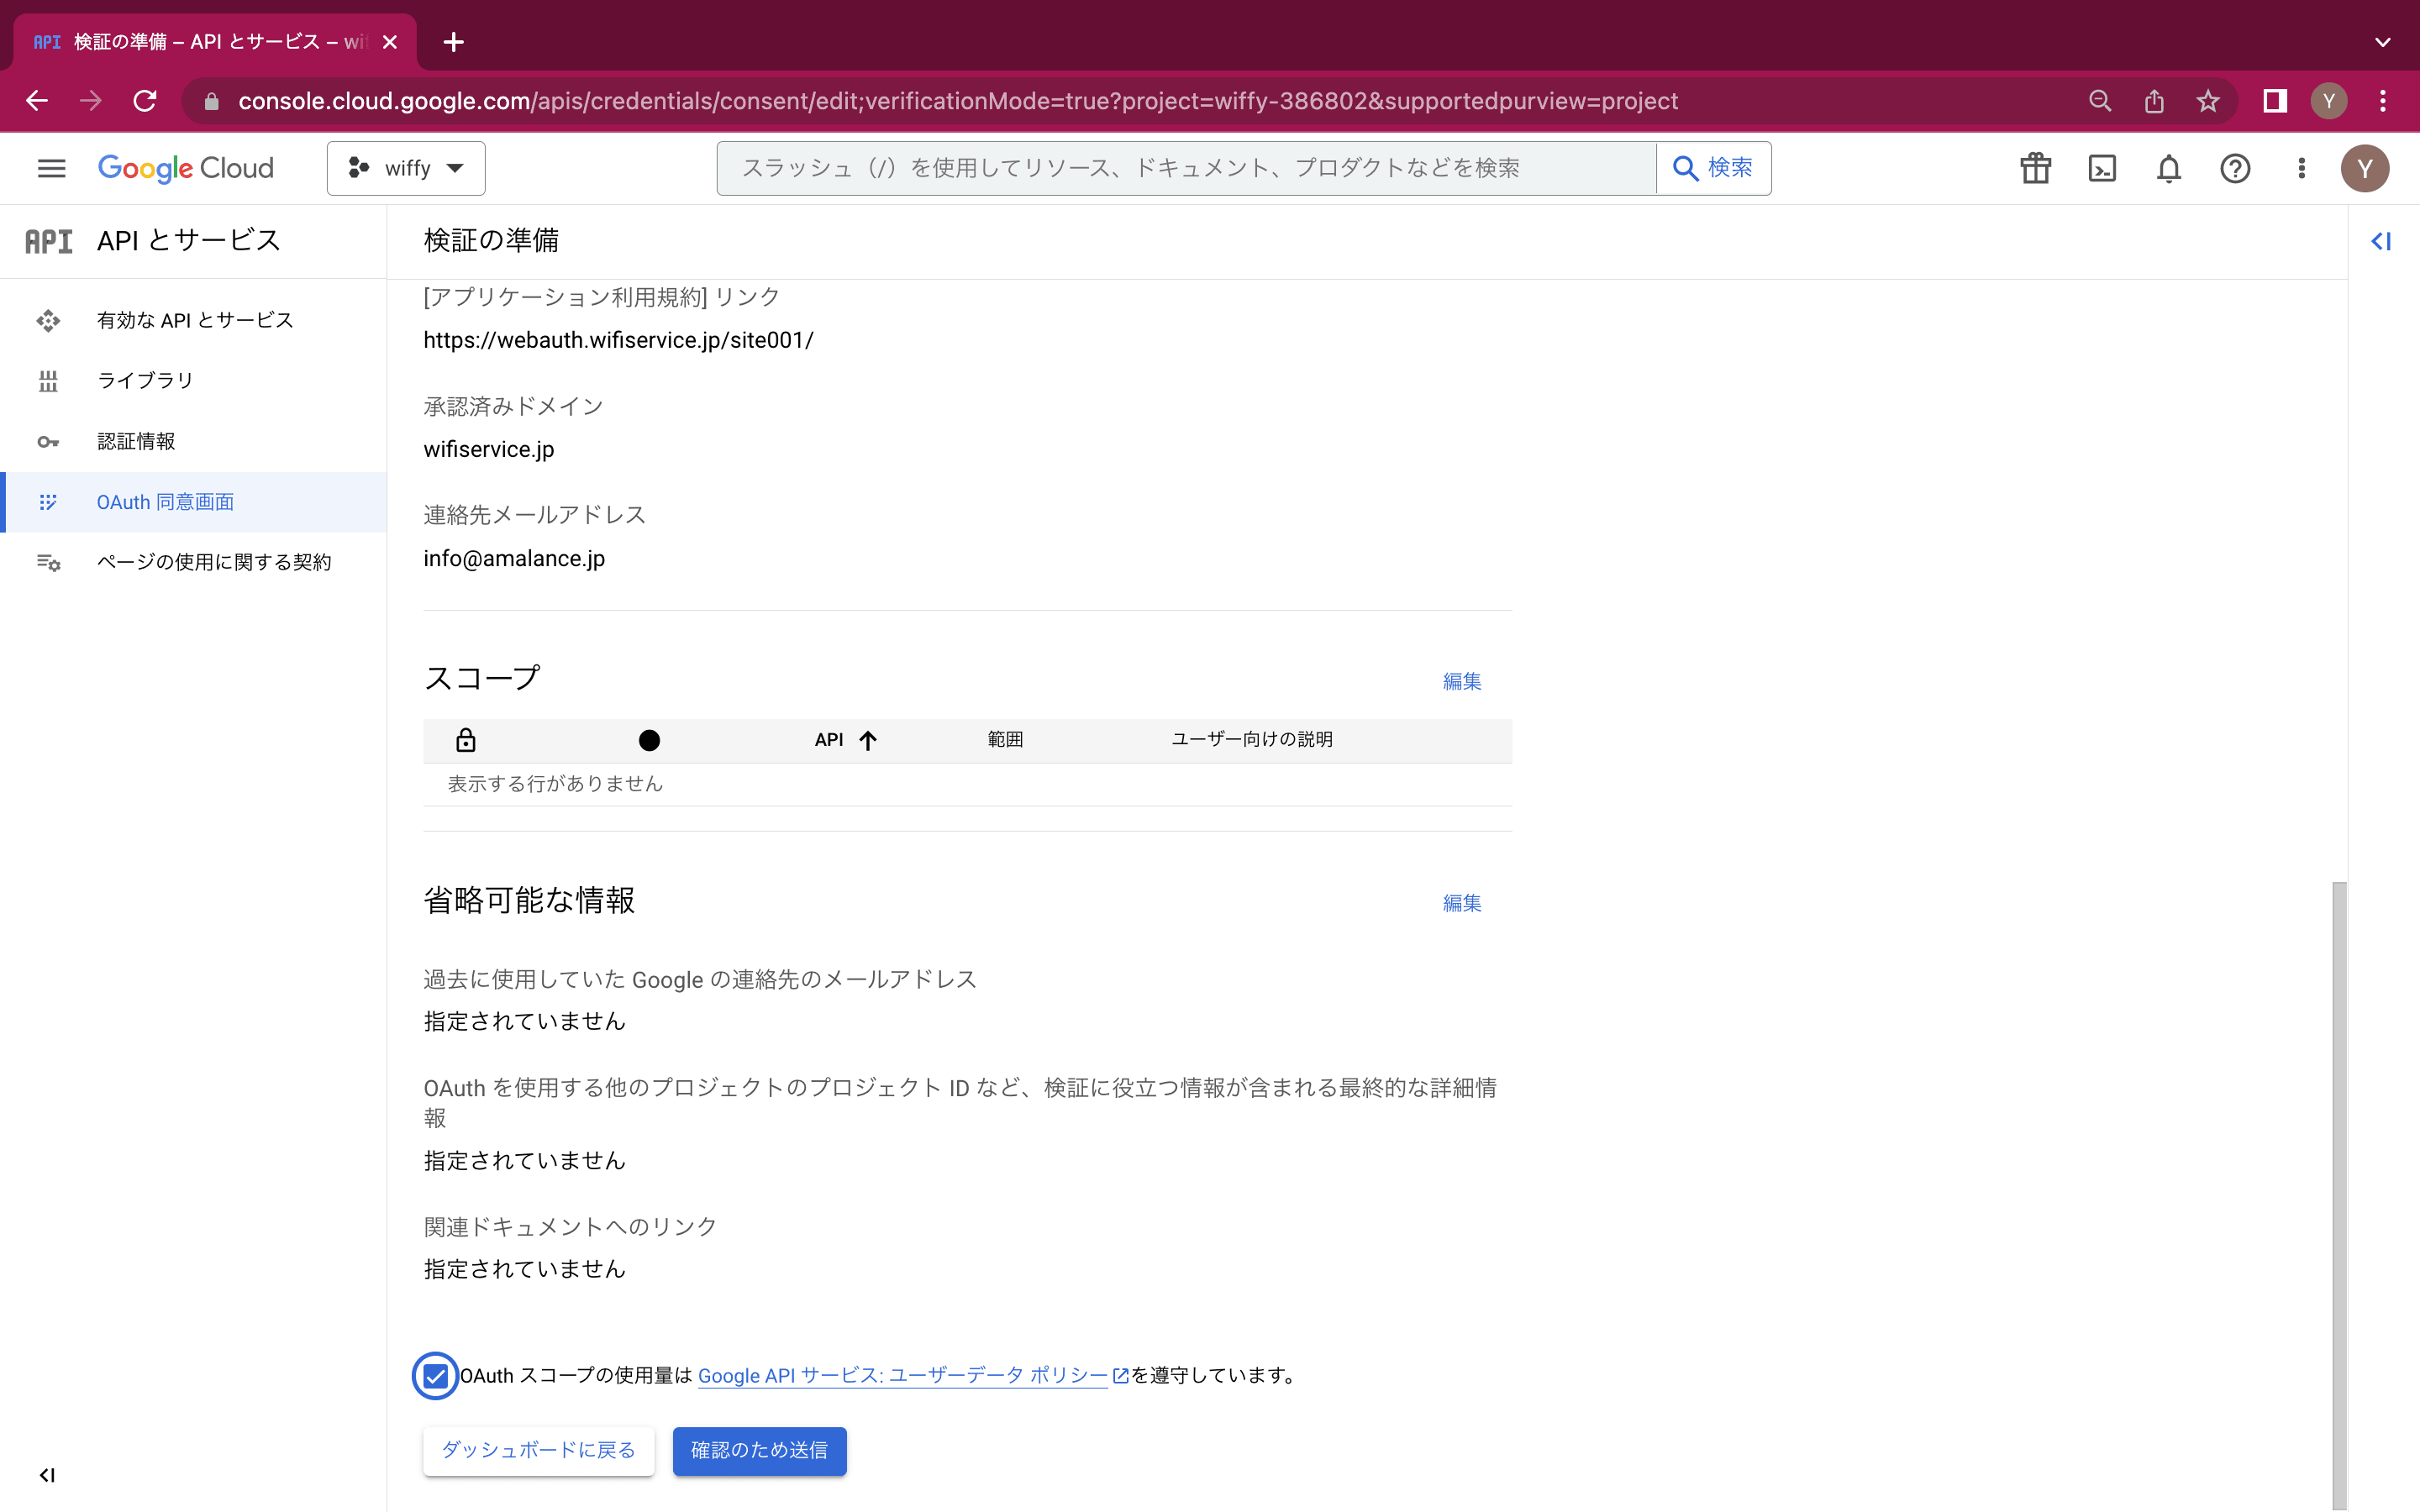The width and height of the screenshot is (2420, 1512).
Task: Click the OAuth consent screen sidebar icon
Action: [48, 502]
